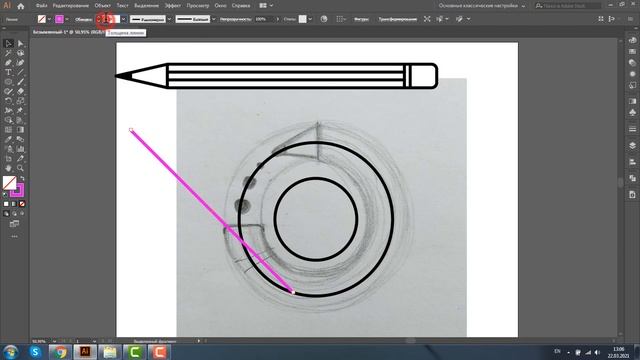
Task: Set paint type to solid Color
Action: [x=6, y=204]
